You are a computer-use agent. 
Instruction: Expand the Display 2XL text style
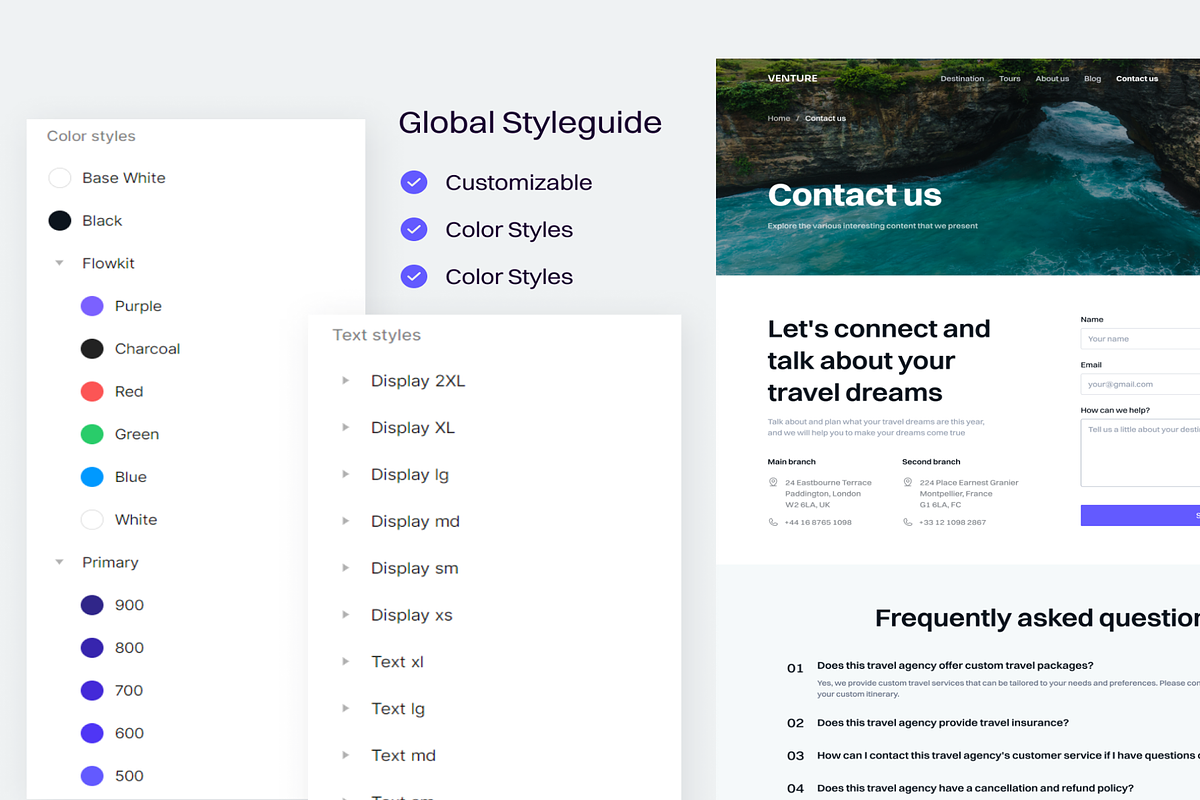click(x=345, y=381)
